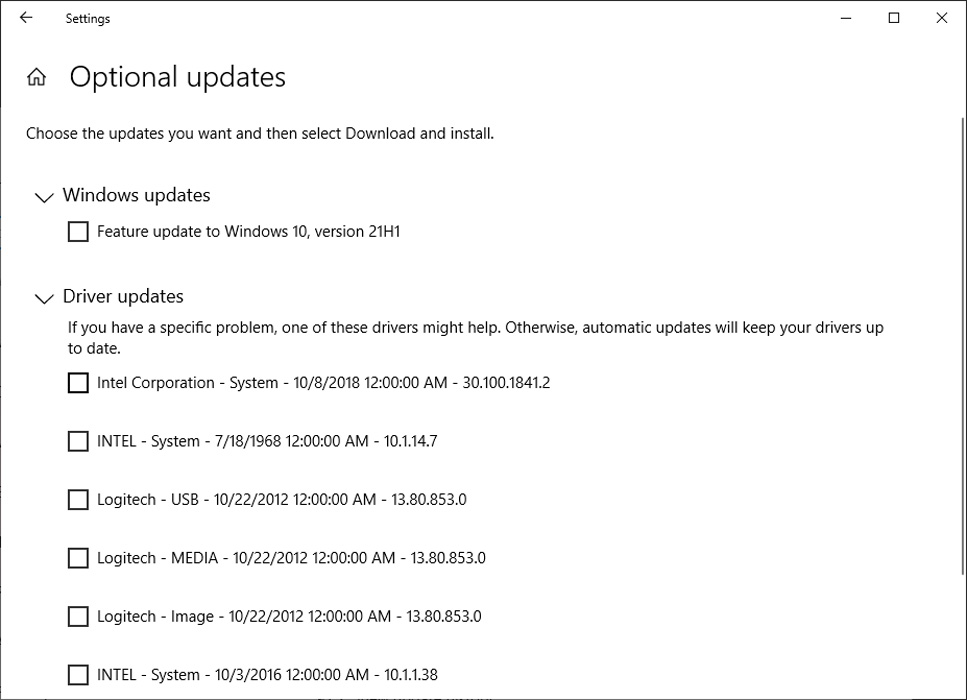This screenshot has height=700, width=967.
Task: Click the Optional updates page title
Action: point(178,77)
